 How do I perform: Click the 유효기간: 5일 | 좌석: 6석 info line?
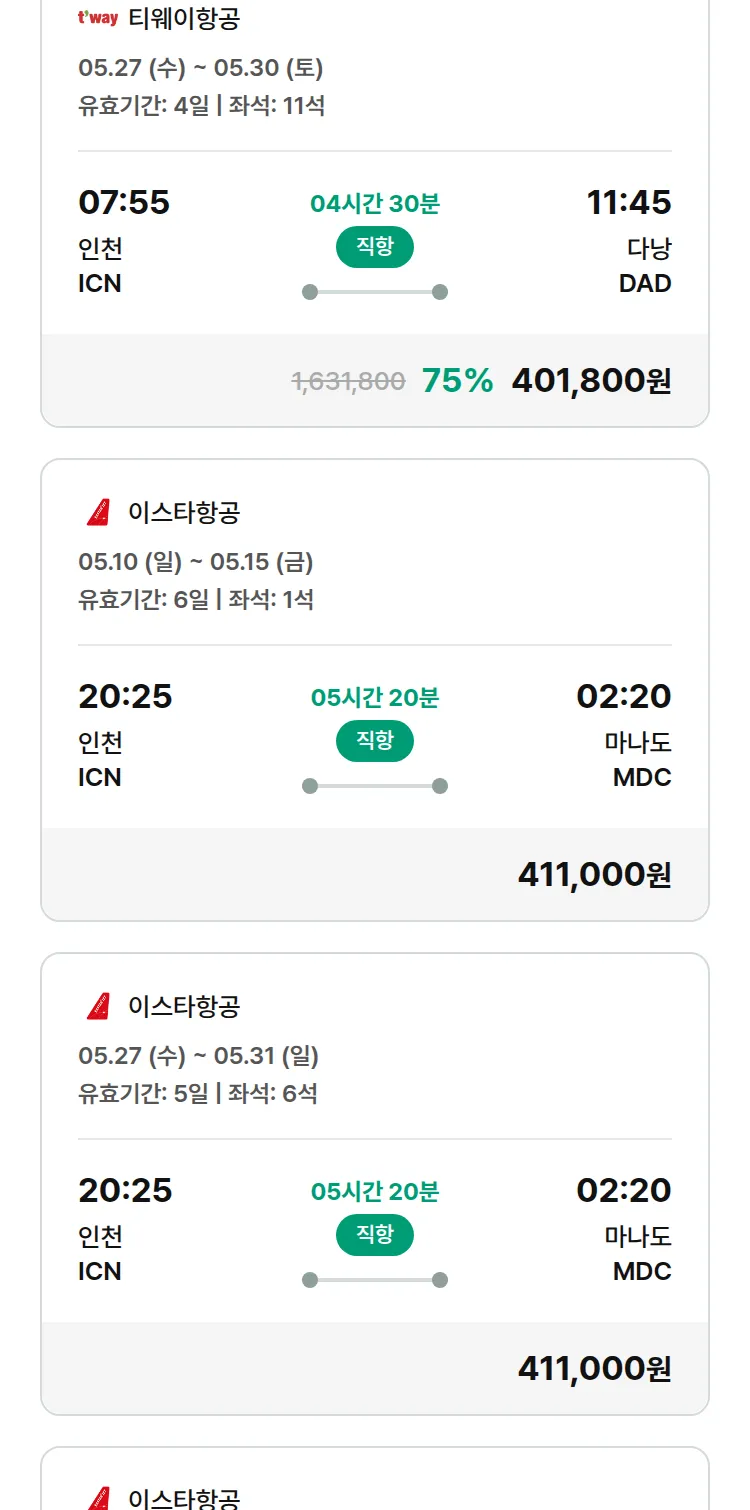[198, 1093]
